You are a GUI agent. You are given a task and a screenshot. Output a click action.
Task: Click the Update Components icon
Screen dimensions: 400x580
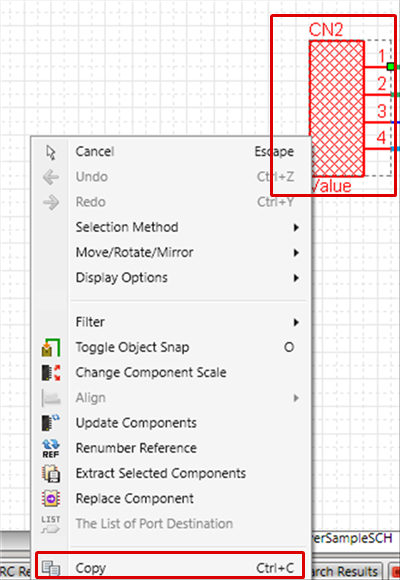pyautogui.click(x=51, y=423)
